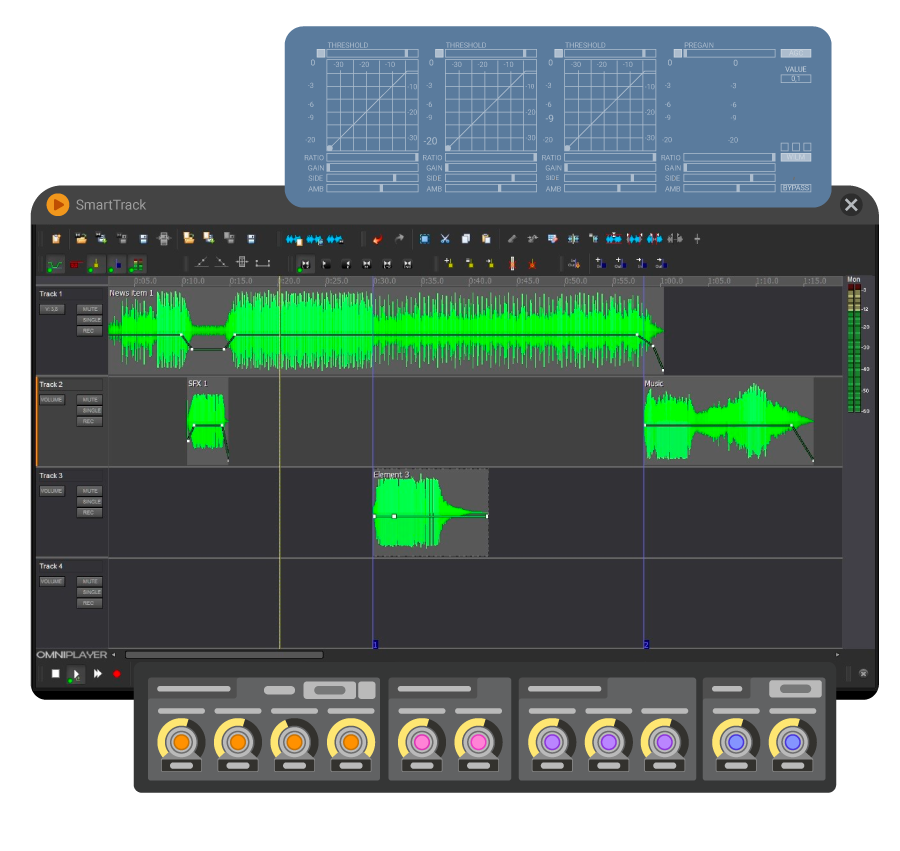Click the paste clipboard icon beside copy
The width and height of the screenshot is (900, 851).
[x=486, y=239]
